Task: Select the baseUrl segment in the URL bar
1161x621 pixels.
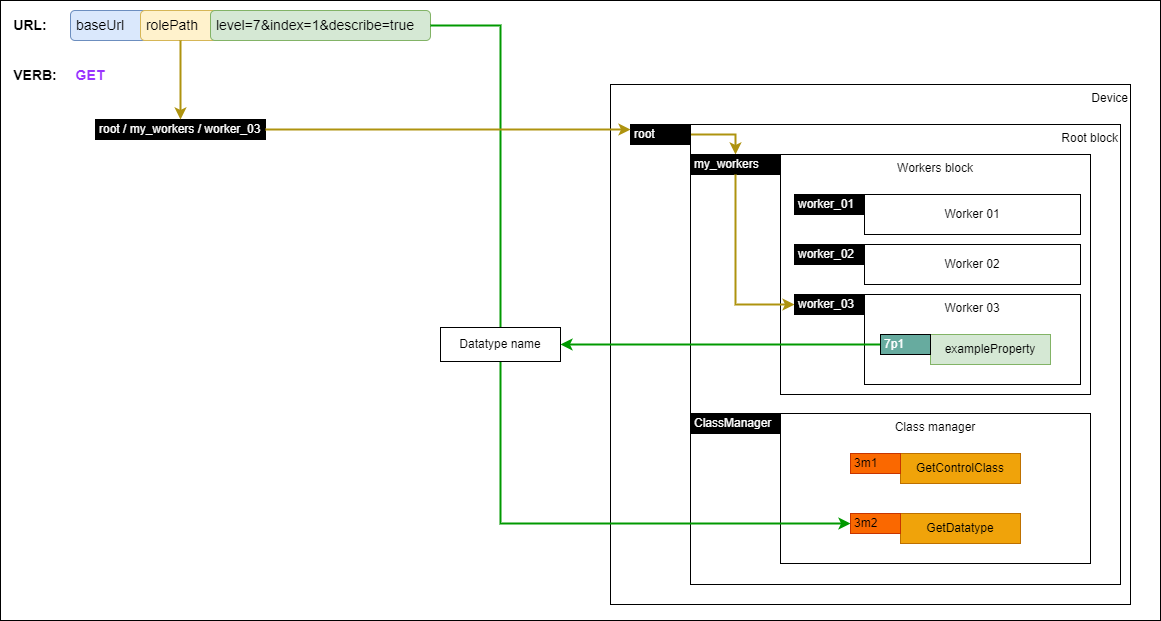Action: click(104, 25)
